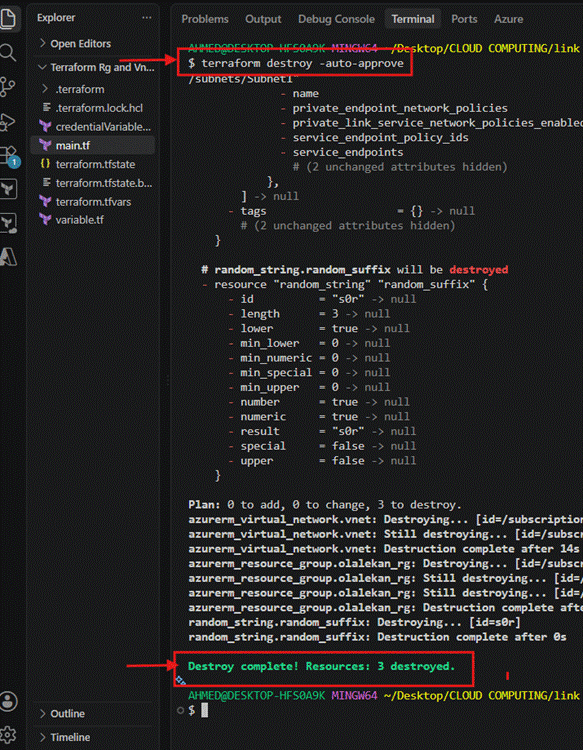Click the braces icon beside terraform.tfstate
The image size is (583, 750).
click(45, 164)
